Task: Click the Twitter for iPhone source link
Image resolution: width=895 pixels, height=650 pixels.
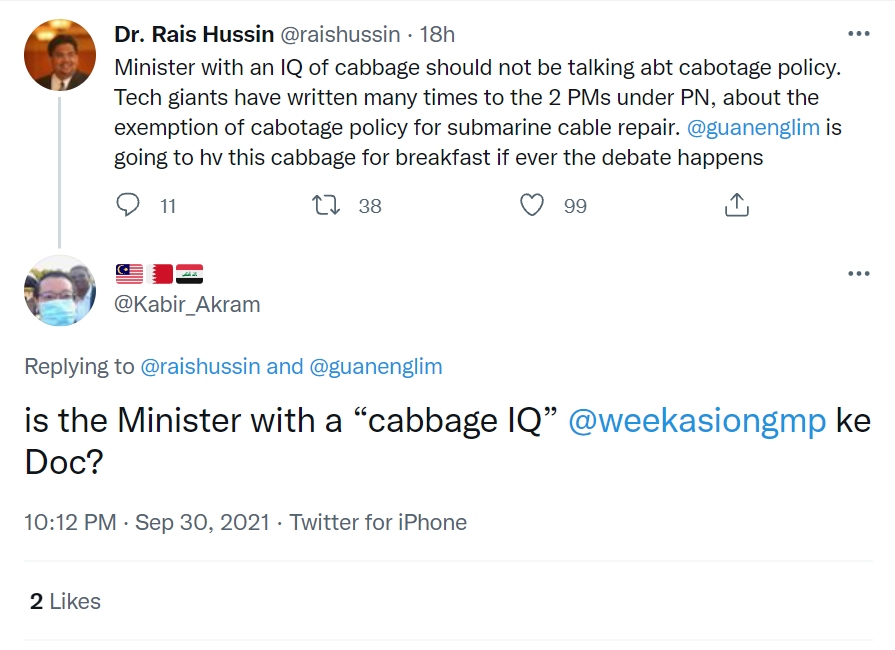Action: pos(378,522)
